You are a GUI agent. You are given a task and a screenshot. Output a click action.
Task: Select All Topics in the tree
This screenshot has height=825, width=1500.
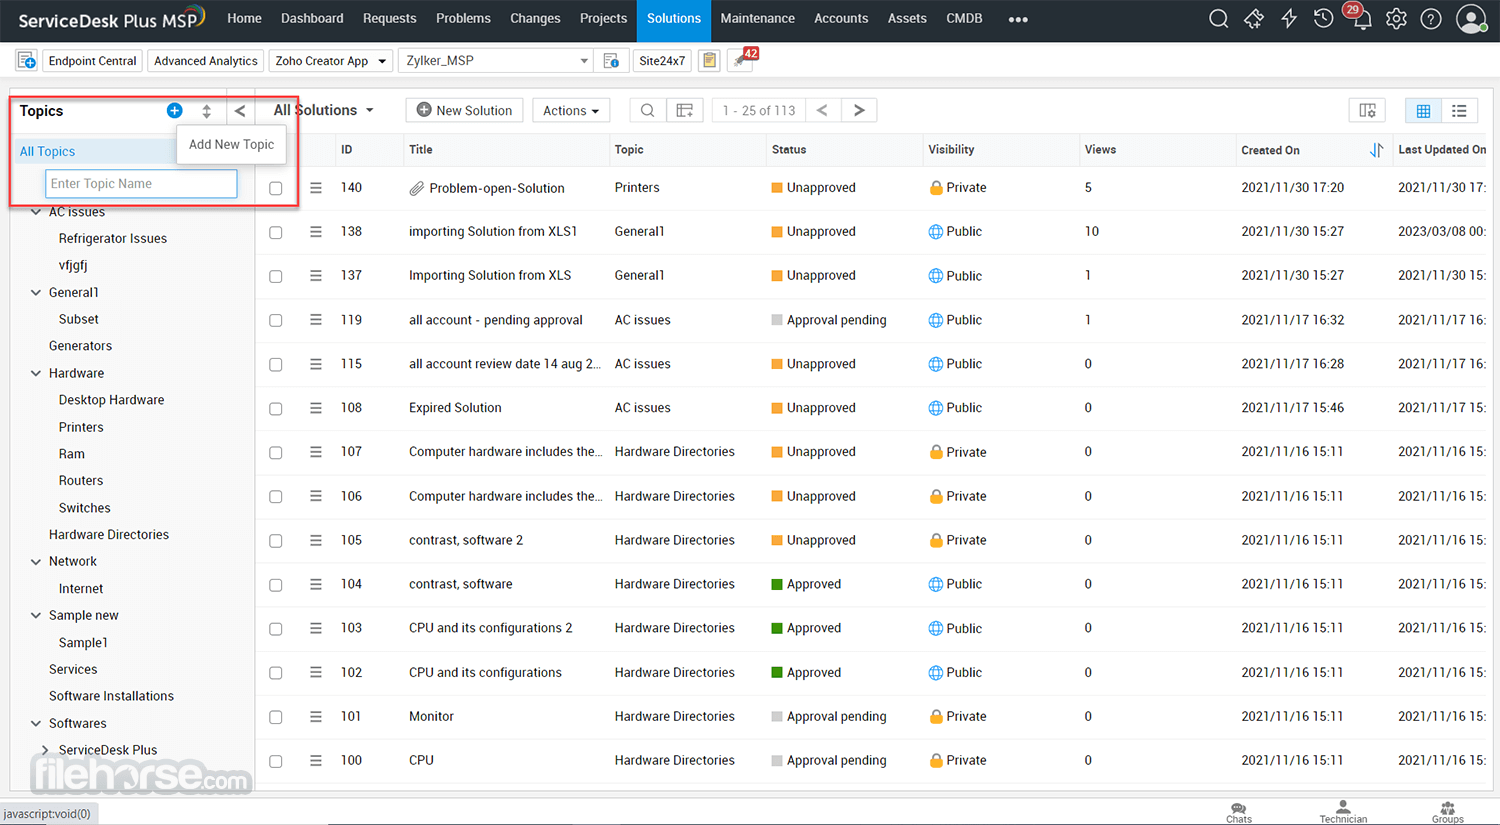pos(48,152)
